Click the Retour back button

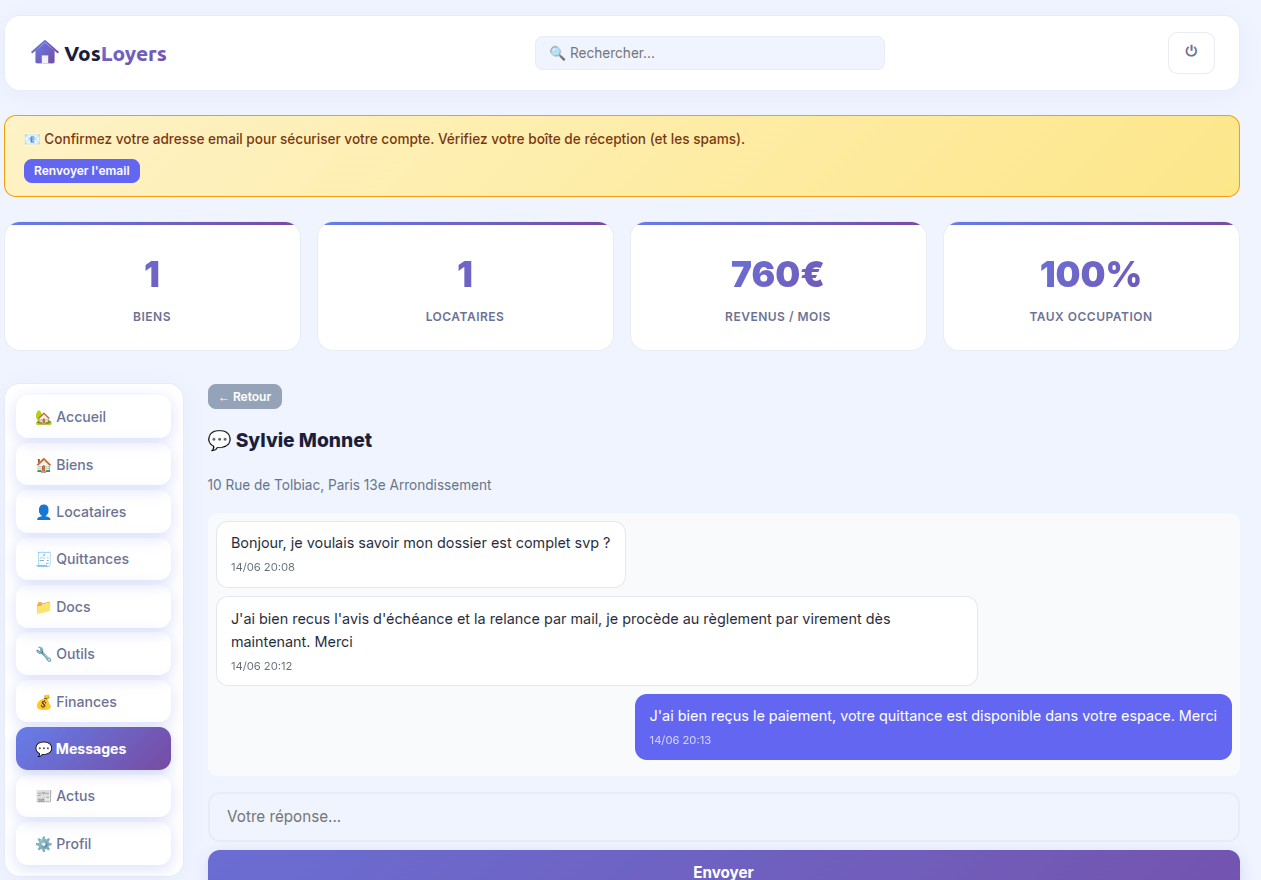tap(245, 397)
